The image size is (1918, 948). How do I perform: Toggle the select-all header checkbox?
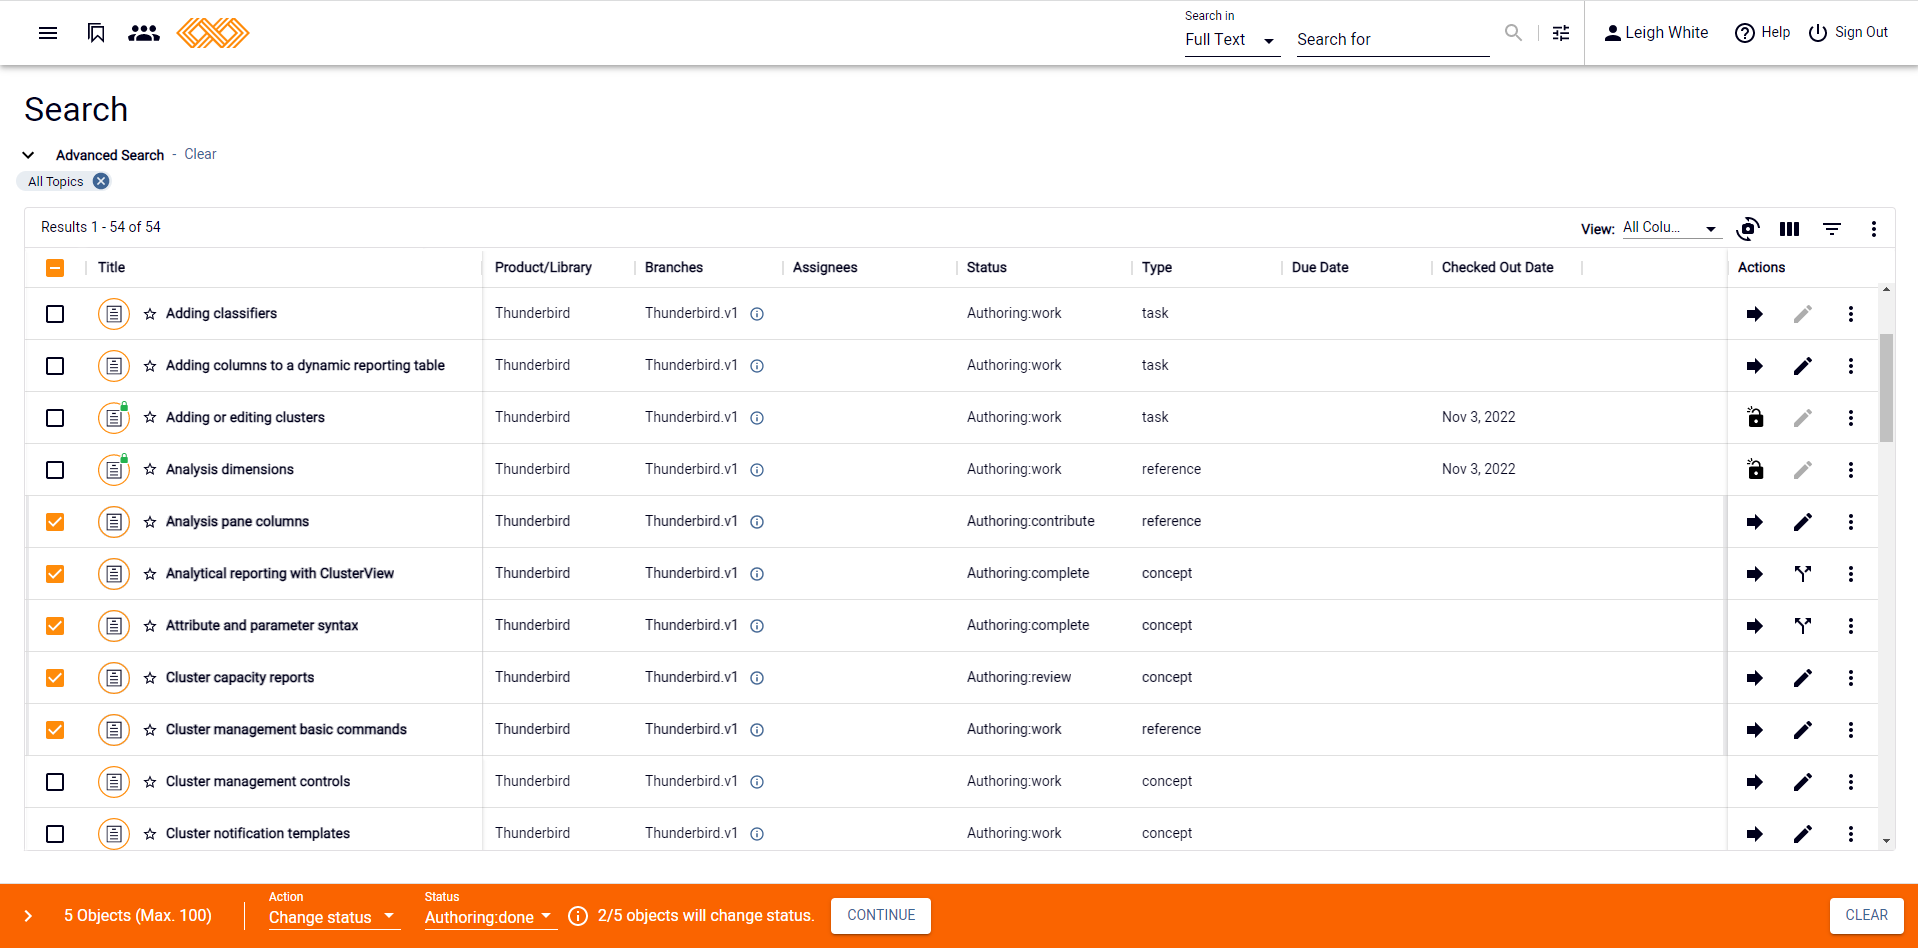(55, 268)
